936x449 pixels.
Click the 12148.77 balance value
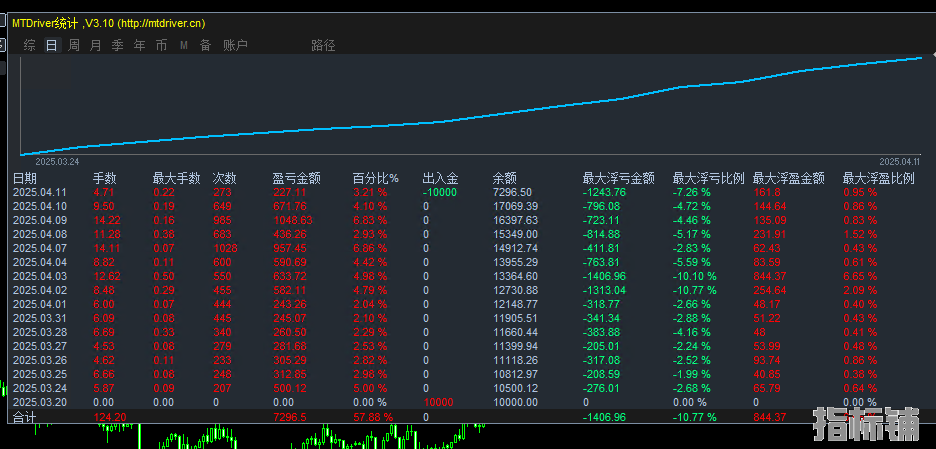click(515, 304)
